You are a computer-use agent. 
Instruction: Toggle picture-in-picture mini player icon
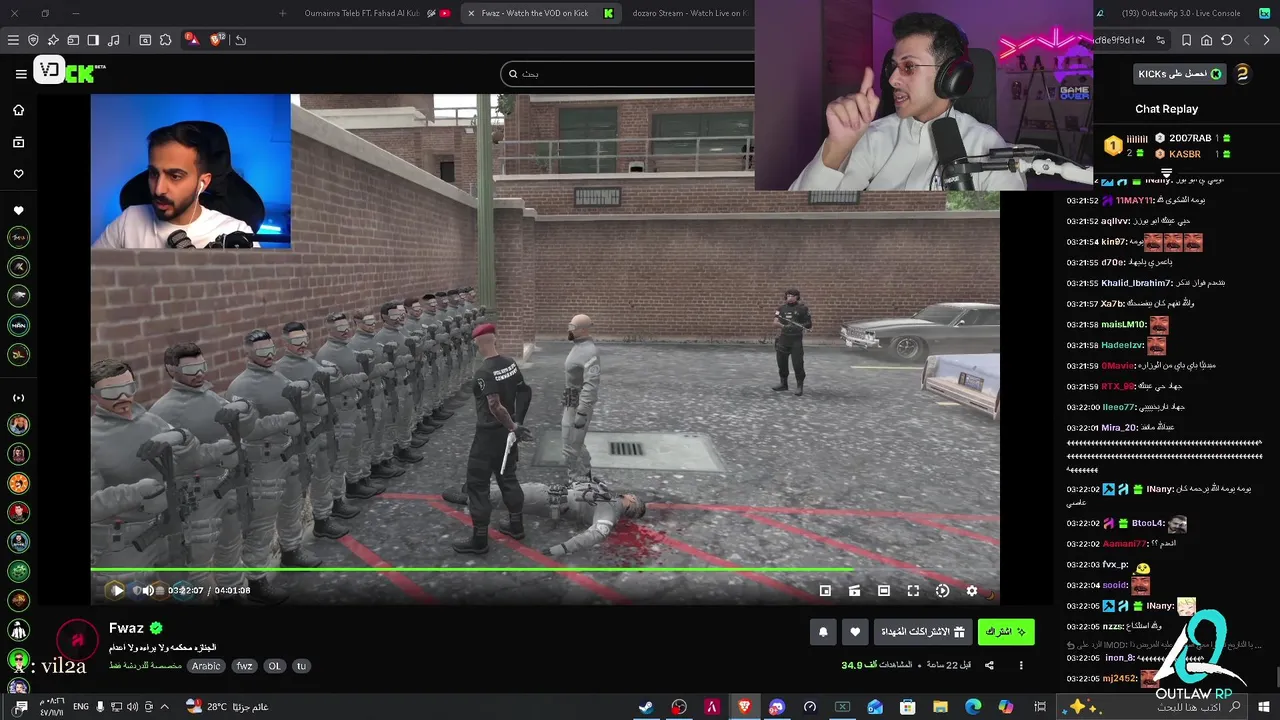[825, 591]
